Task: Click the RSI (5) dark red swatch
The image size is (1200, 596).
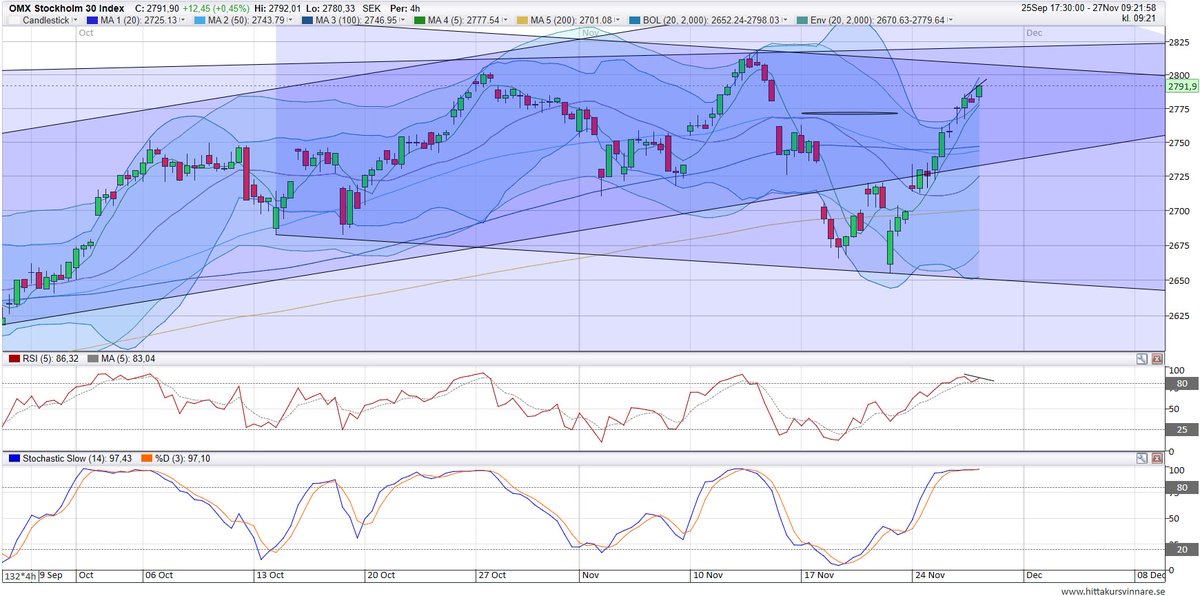Action: point(14,358)
